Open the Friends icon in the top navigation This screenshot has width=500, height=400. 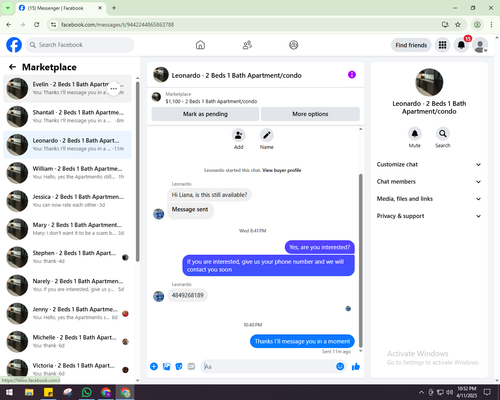click(x=247, y=45)
